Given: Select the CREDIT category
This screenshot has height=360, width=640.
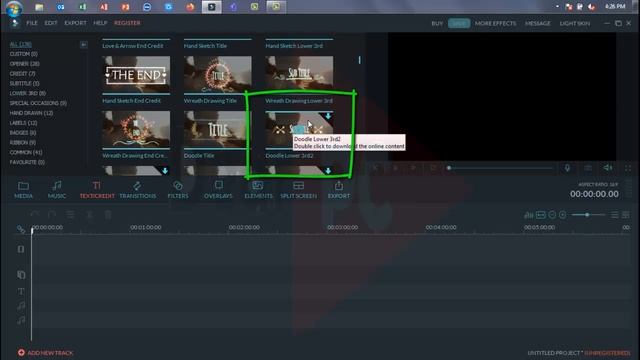Looking at the screenshot, I should pyautogui.click(x=22, y=73).
